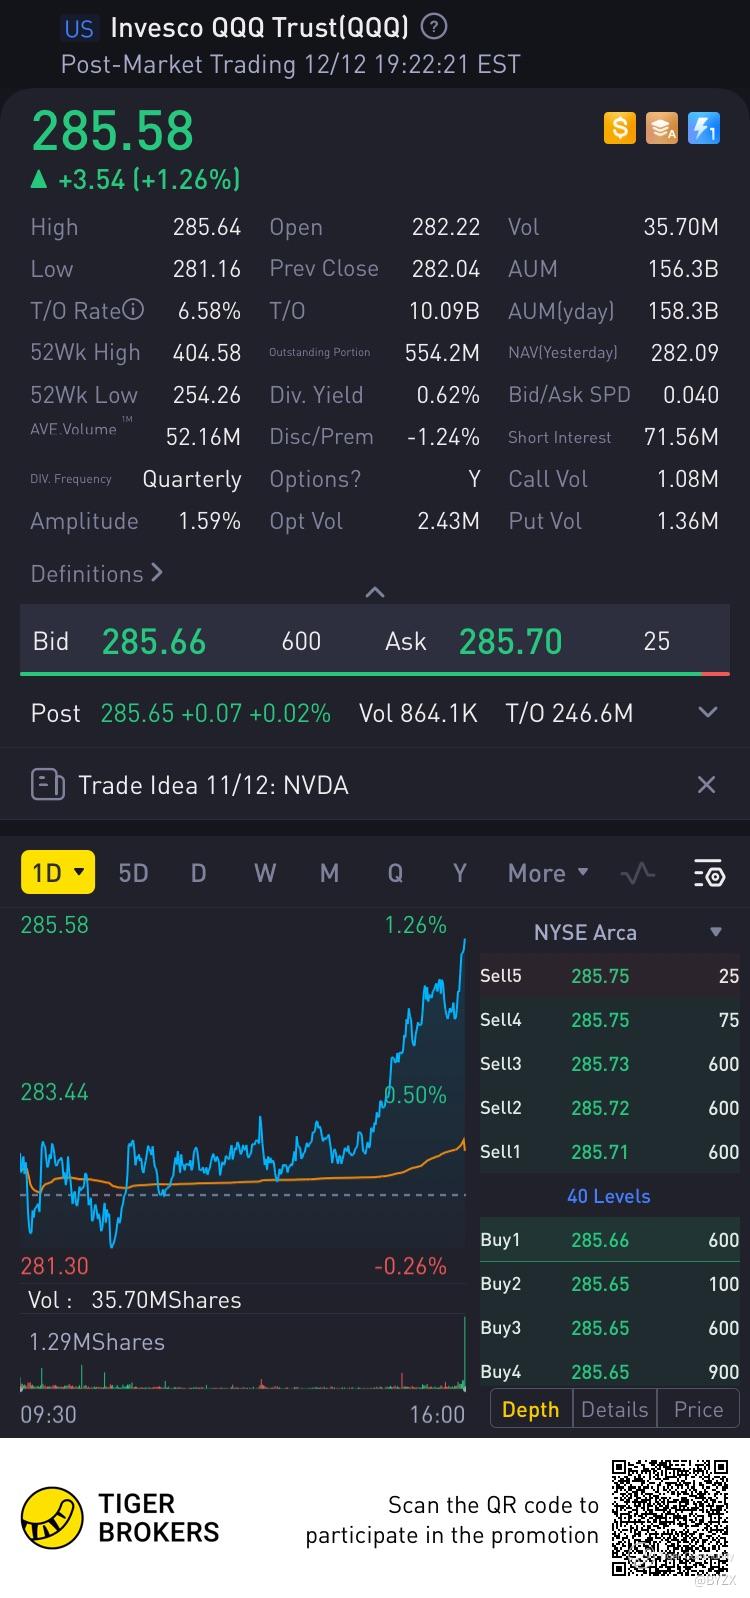Open the chart indicator comparison icon
The height and width of the screenshot is (1598, 750).
637,873
